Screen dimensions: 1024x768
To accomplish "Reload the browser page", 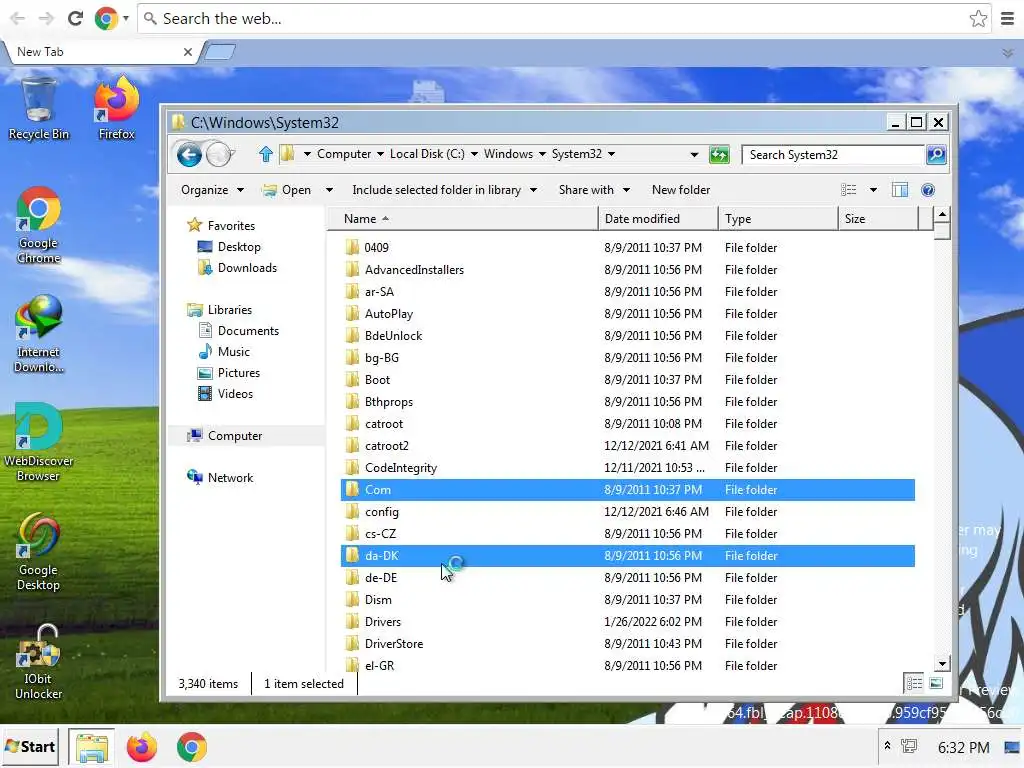I will click(75, 18).
